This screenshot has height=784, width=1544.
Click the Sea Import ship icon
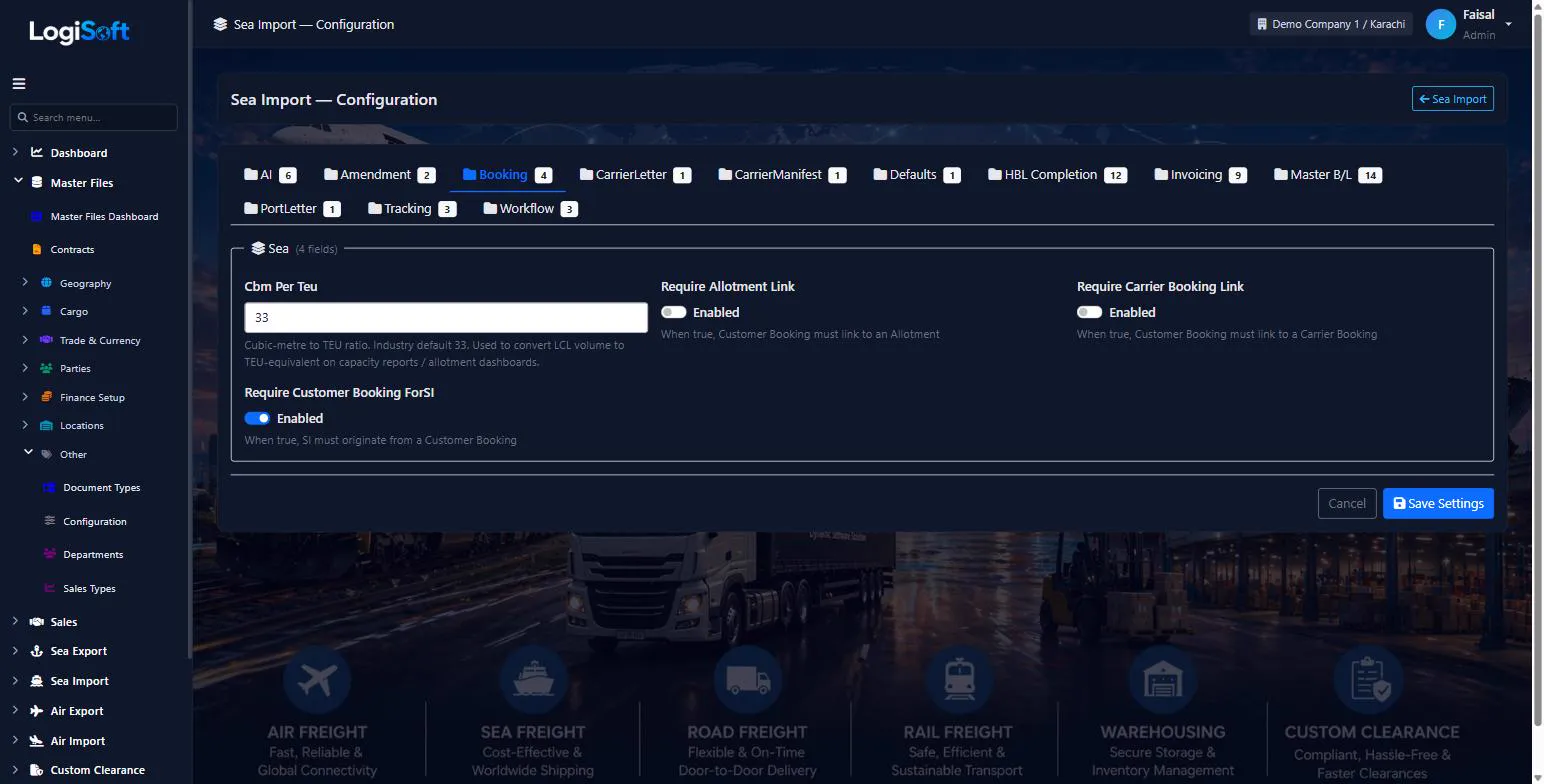pyautogui.click(x=37, y=681)
